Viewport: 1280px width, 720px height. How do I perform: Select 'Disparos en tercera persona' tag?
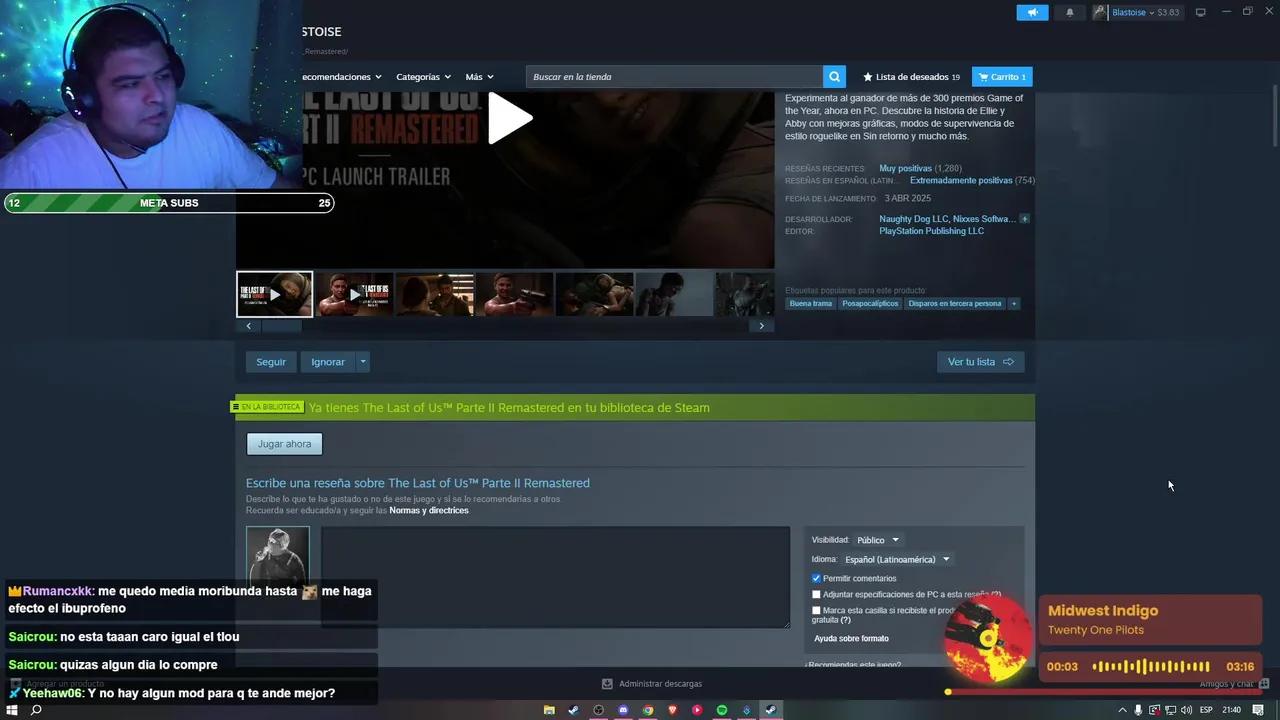[954, 304]
